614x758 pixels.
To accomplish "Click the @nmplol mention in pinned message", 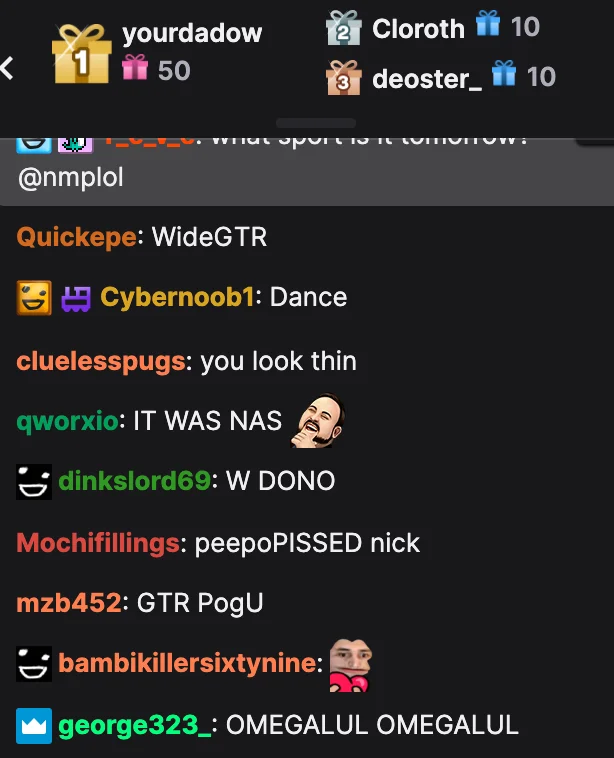I will tap(71, 177).
